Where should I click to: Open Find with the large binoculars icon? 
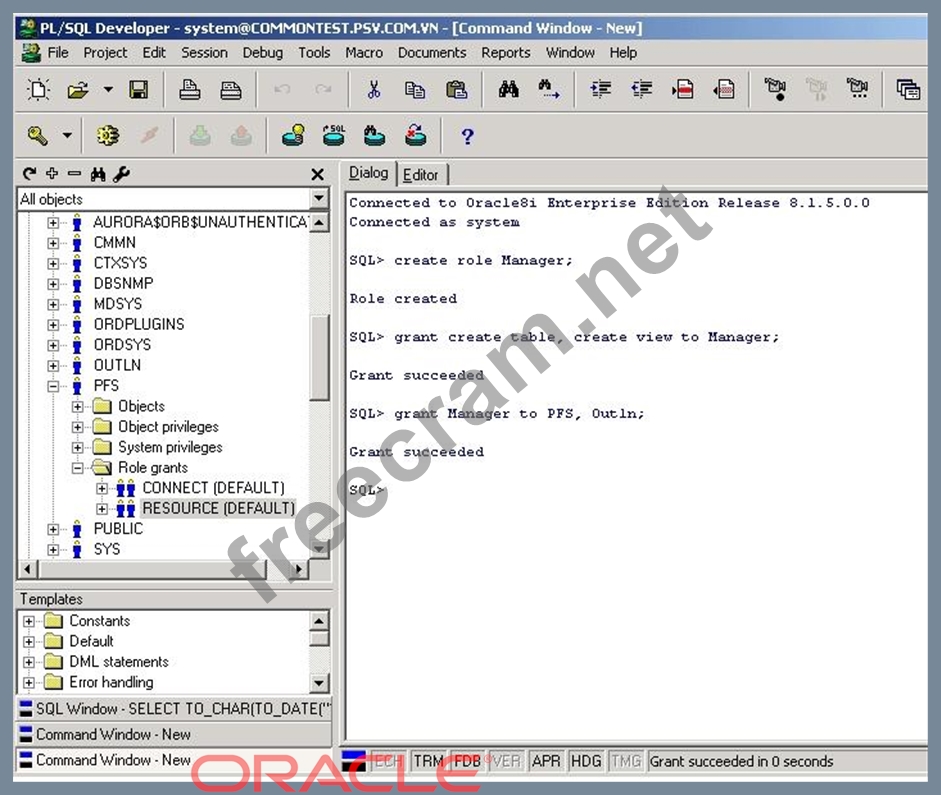coord(508,89)
